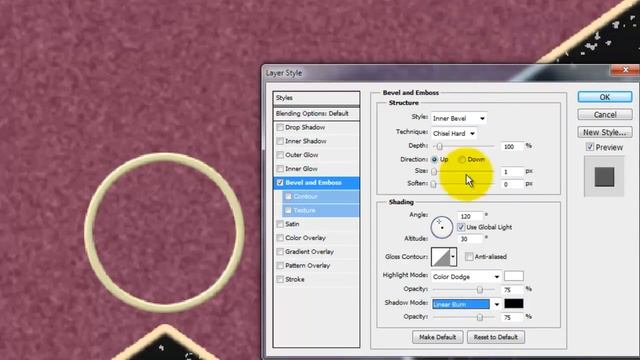
Task: Click the Reset to Default button
Action: pyautogui.click(x=496, y=337)
